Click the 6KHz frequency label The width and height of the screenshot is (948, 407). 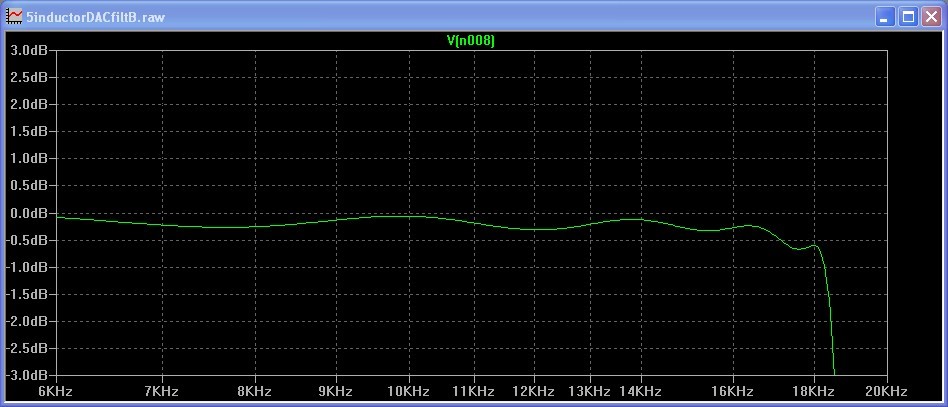[56, 391]
